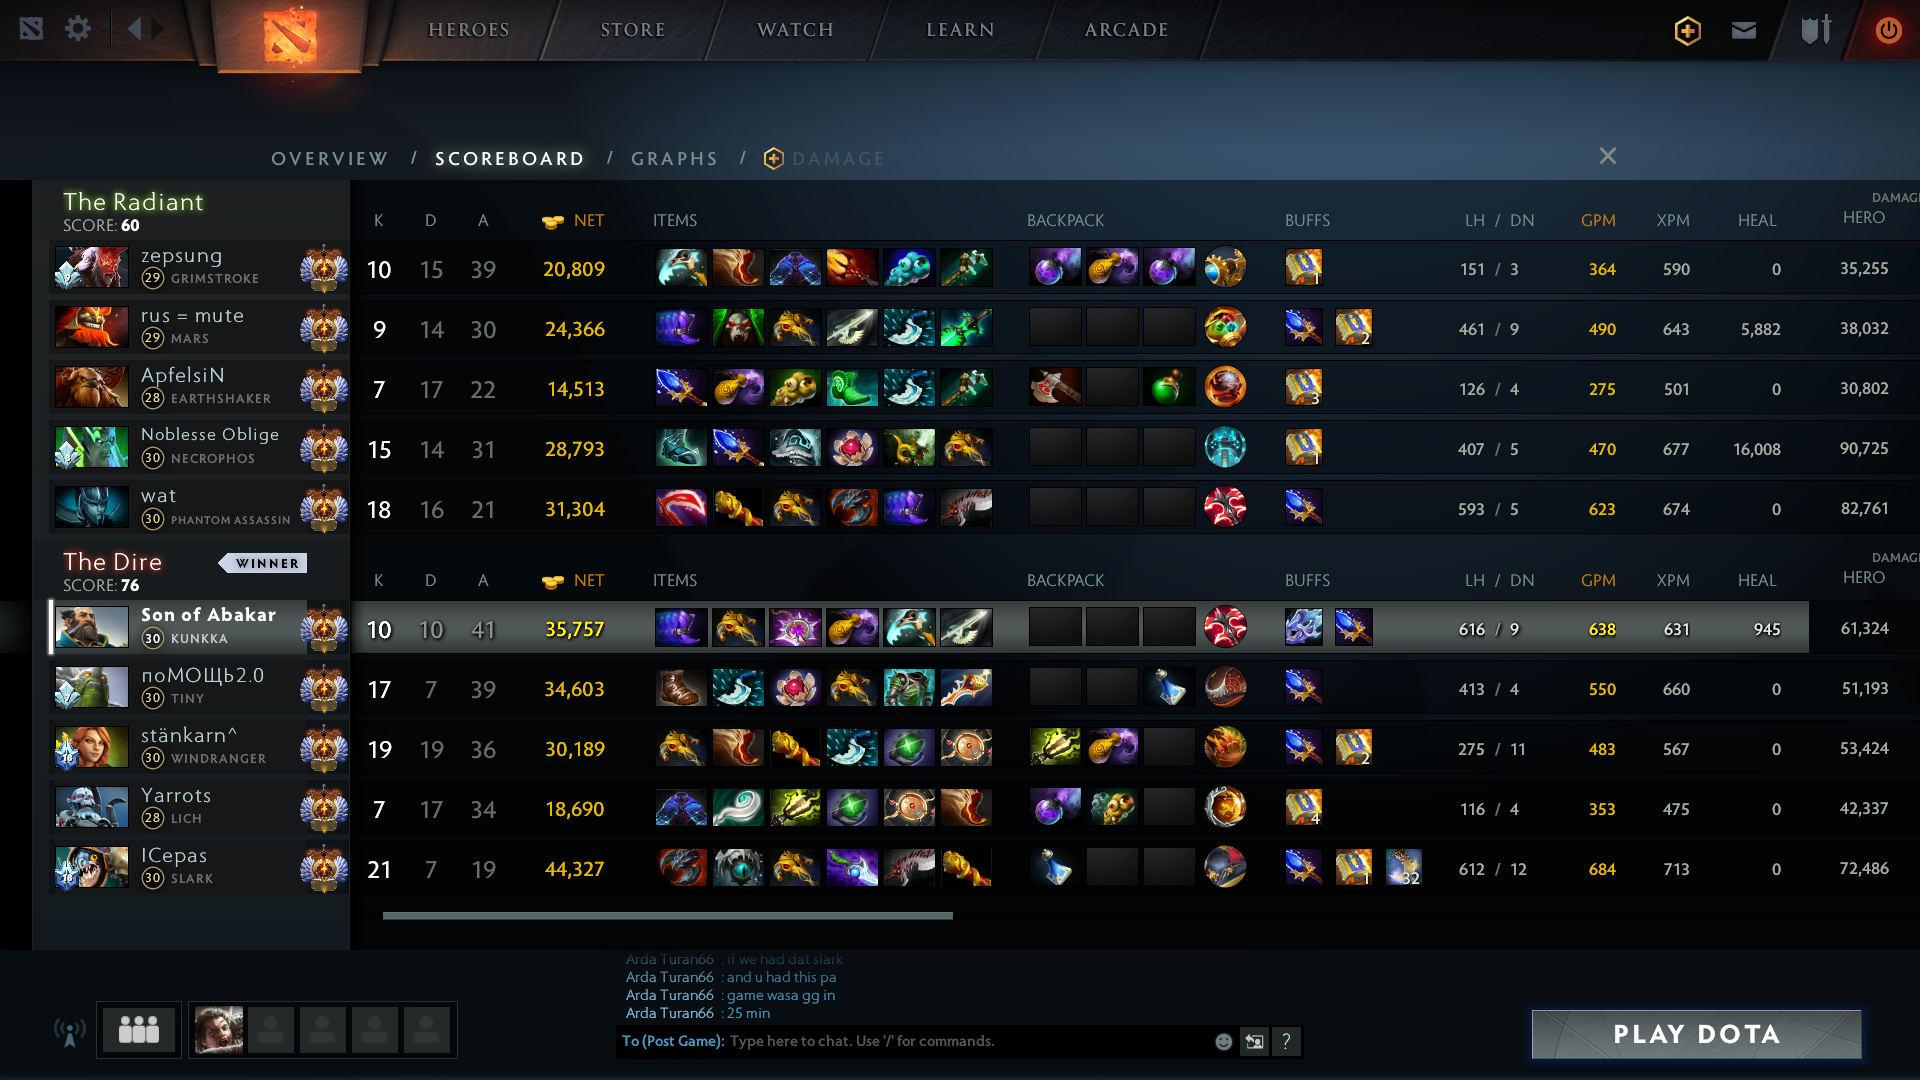
Task: Select the Son of Abakar Kunkka row
Action: (929, 628)
